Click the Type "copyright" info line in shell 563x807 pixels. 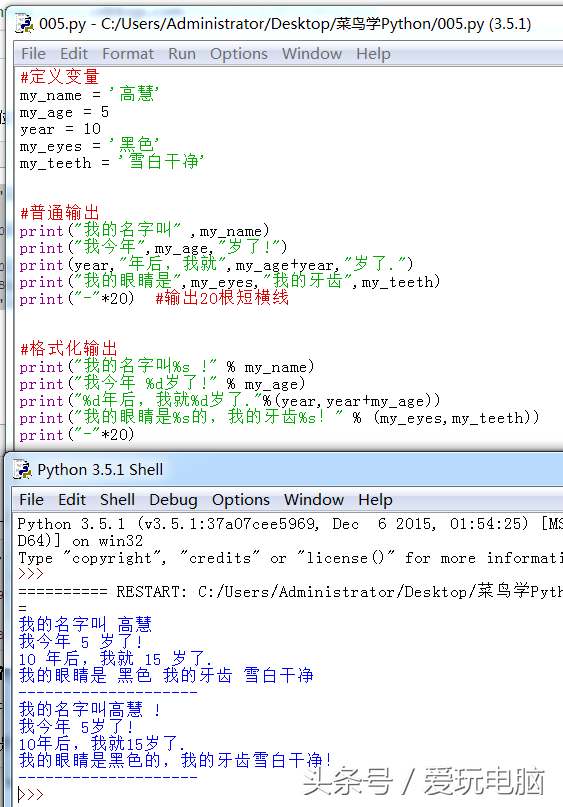[x=290, y=558]
